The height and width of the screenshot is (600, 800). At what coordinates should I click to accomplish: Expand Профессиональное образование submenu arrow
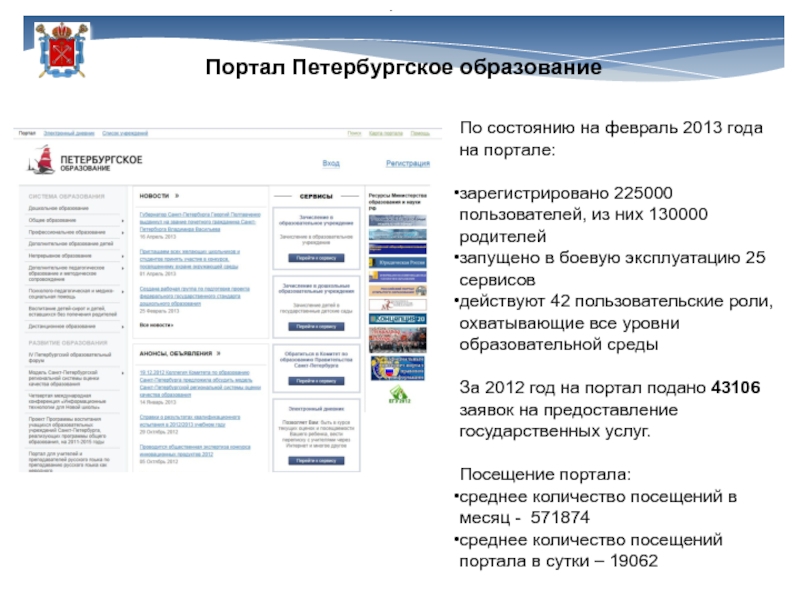(123, 232)
